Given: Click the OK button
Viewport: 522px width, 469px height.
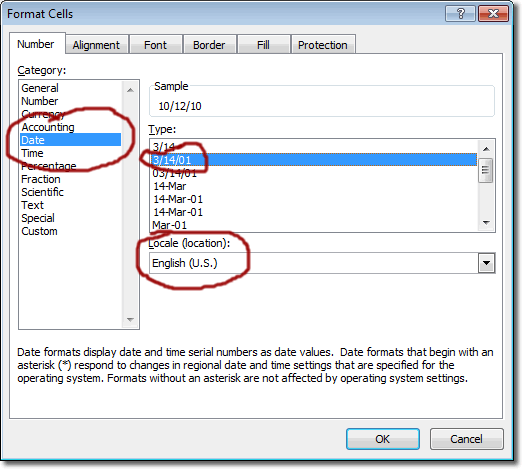Looking at the screenshot, I should 383,439.
